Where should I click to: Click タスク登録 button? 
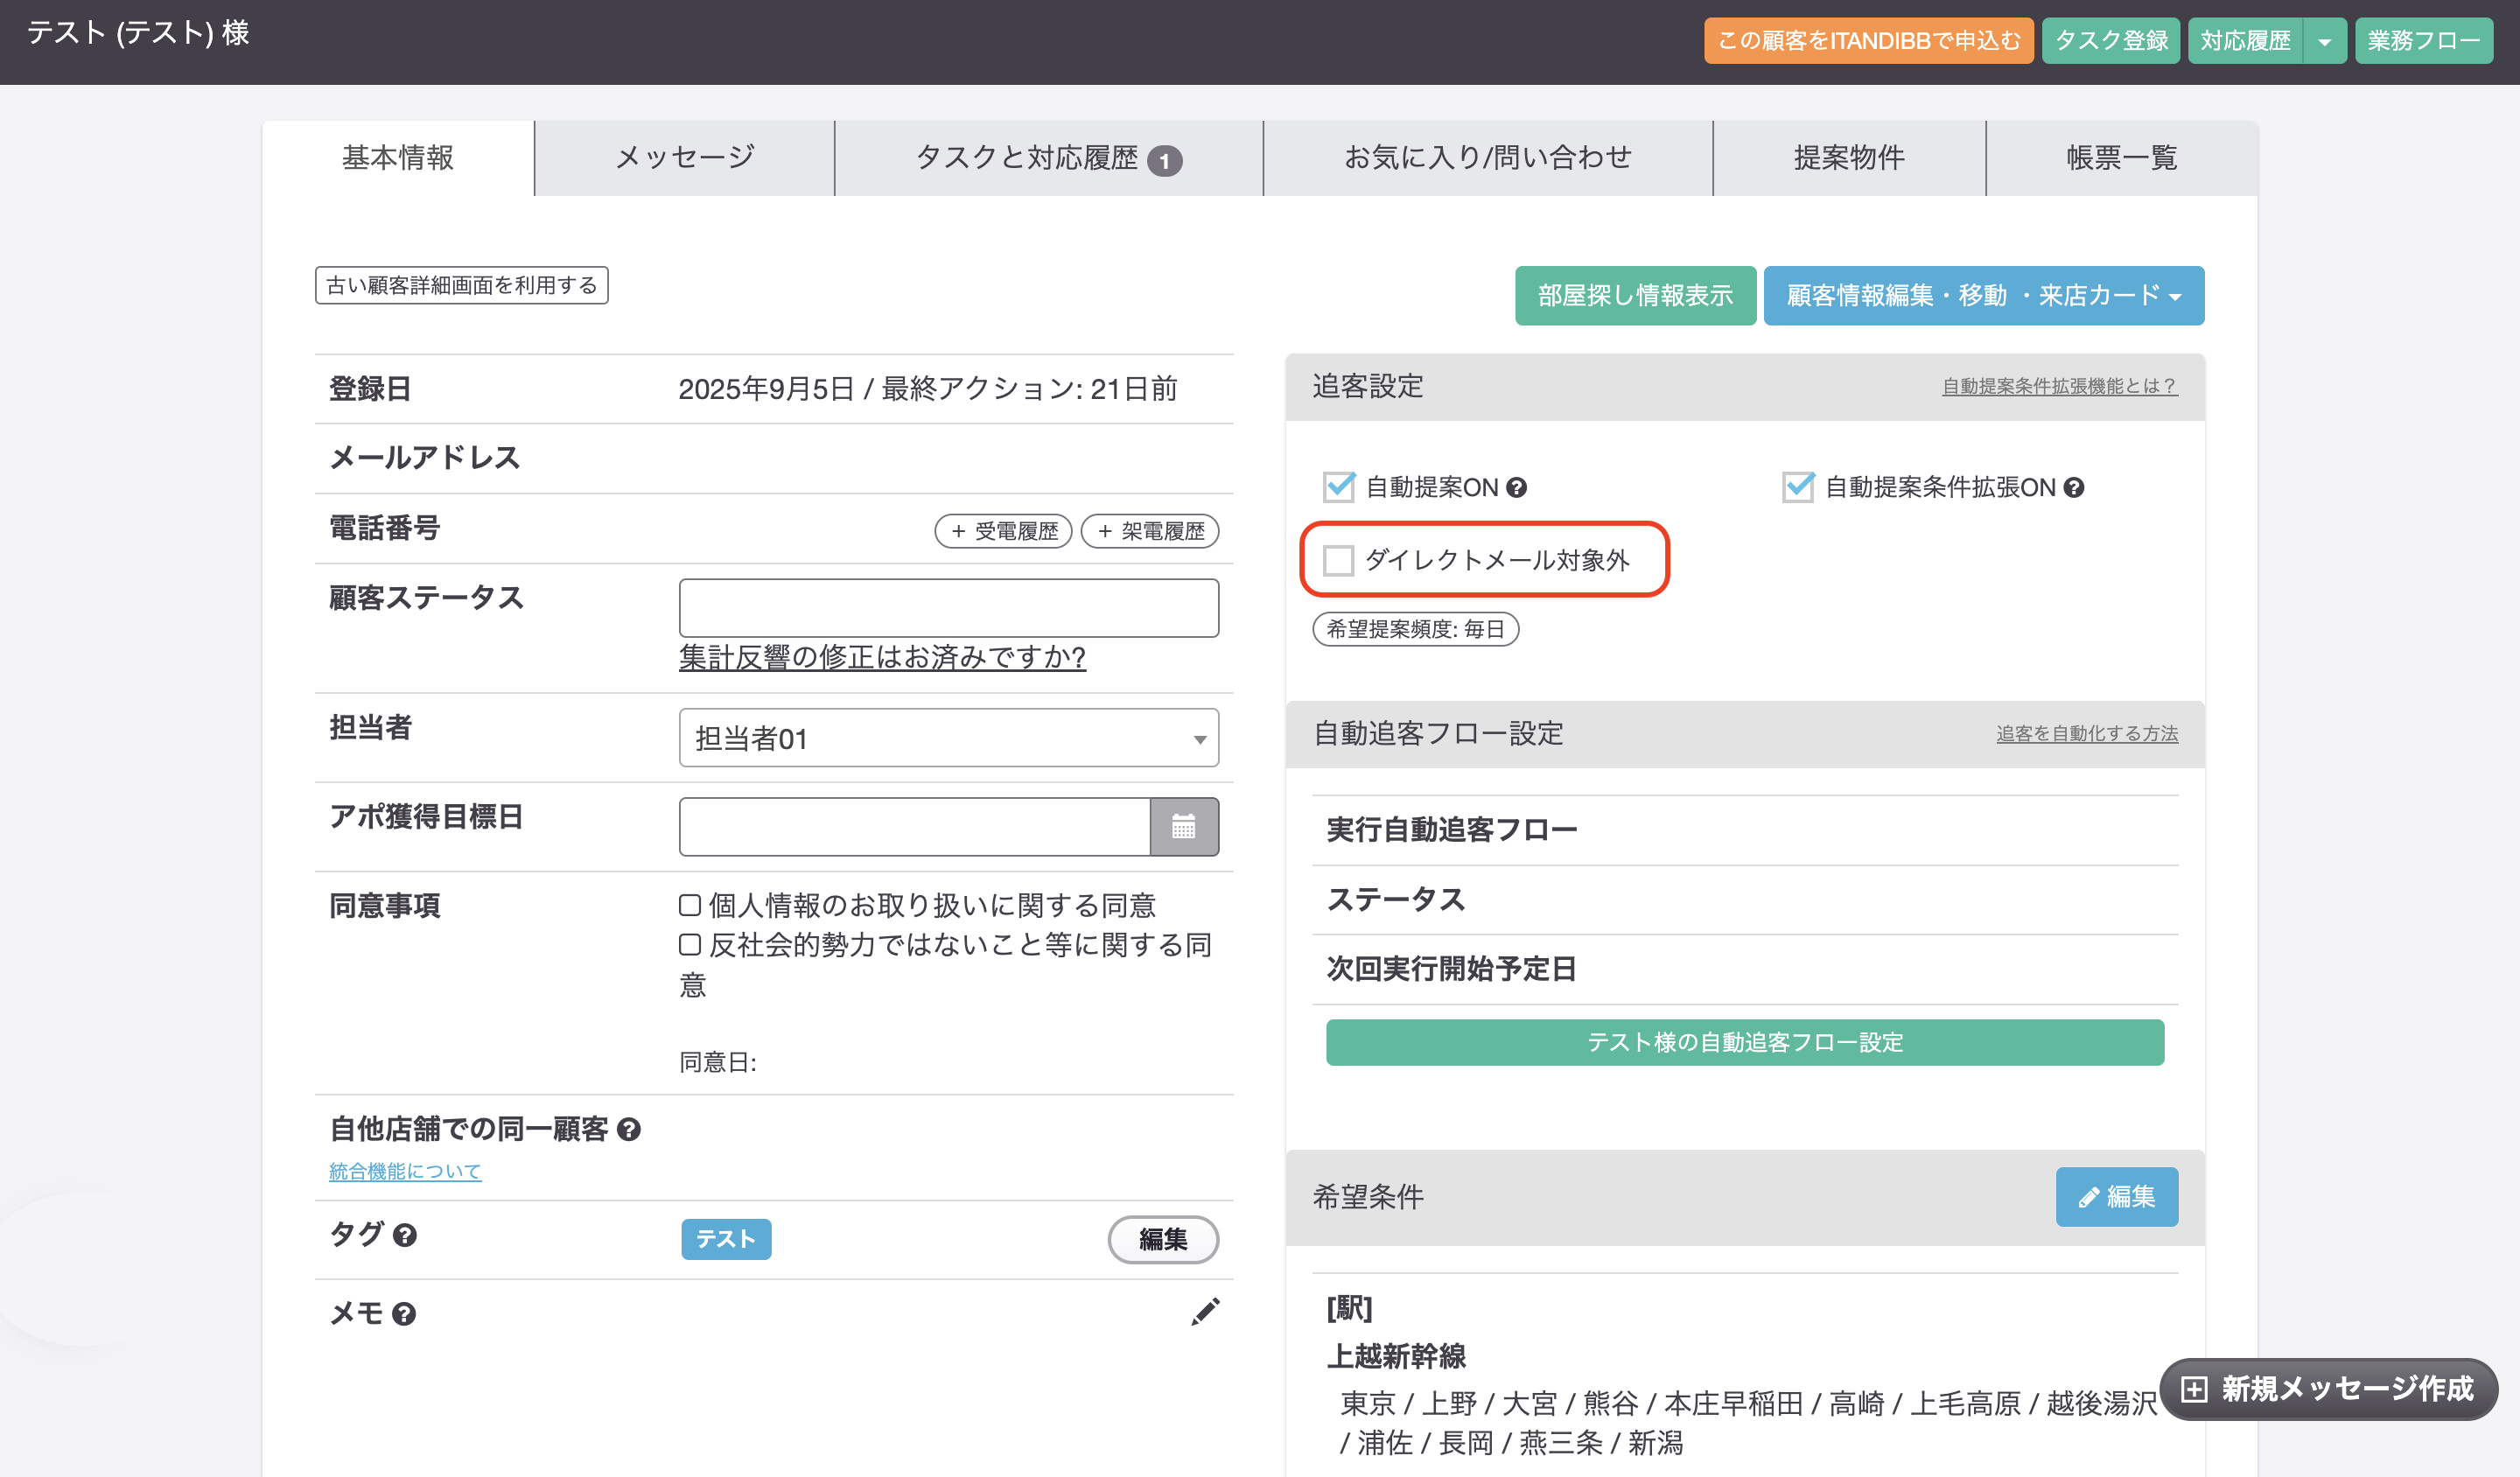coord(2111,41)
